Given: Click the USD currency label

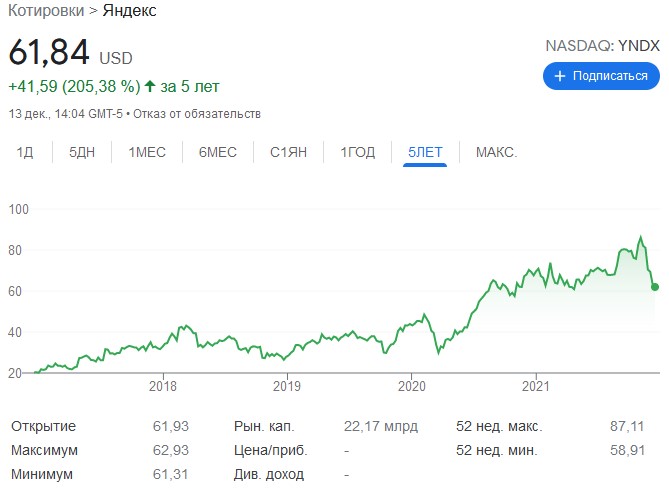Looking at the screenshot, I should point(116,58).
